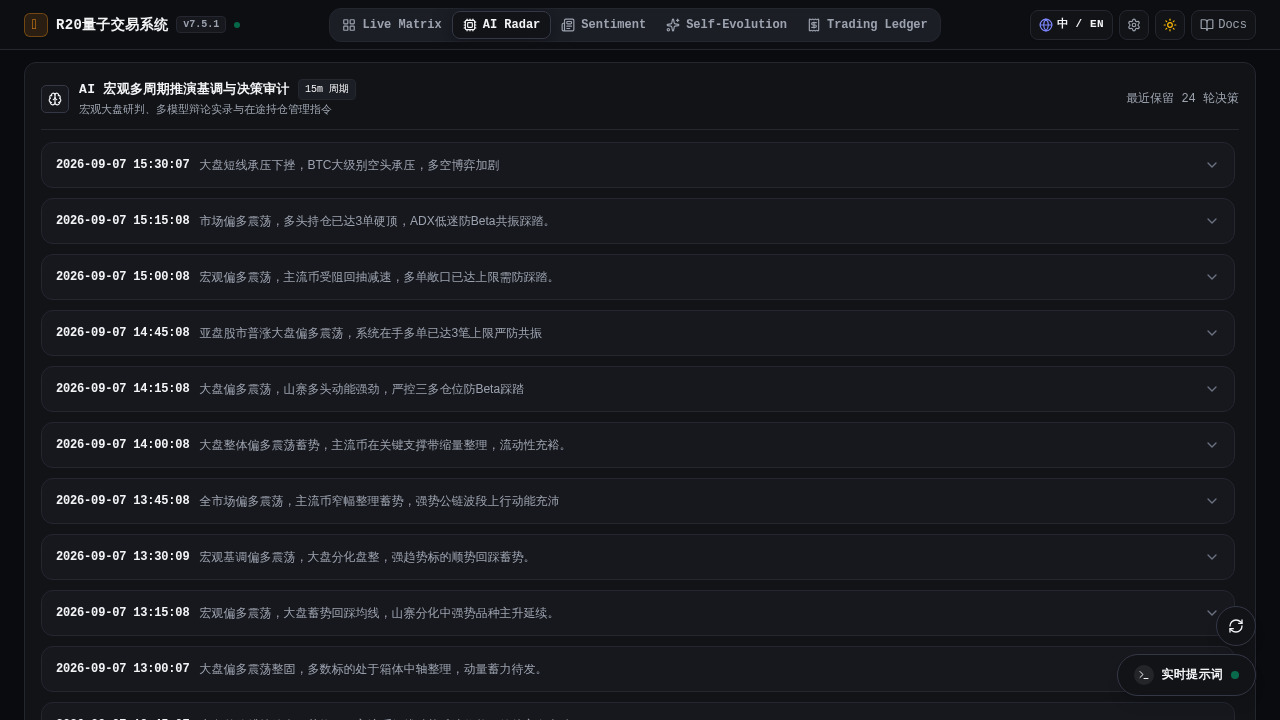The height and width of the screenshot is (720, 1280).
Task: Click the Sentiment newspaper icon
Action: tap(568, 25)
